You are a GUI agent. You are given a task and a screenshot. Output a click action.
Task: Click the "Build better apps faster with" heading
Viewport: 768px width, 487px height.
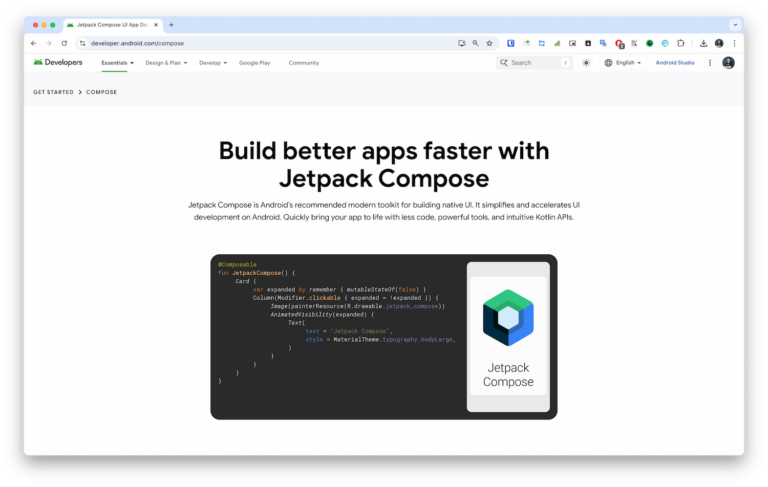pos(384,151)
